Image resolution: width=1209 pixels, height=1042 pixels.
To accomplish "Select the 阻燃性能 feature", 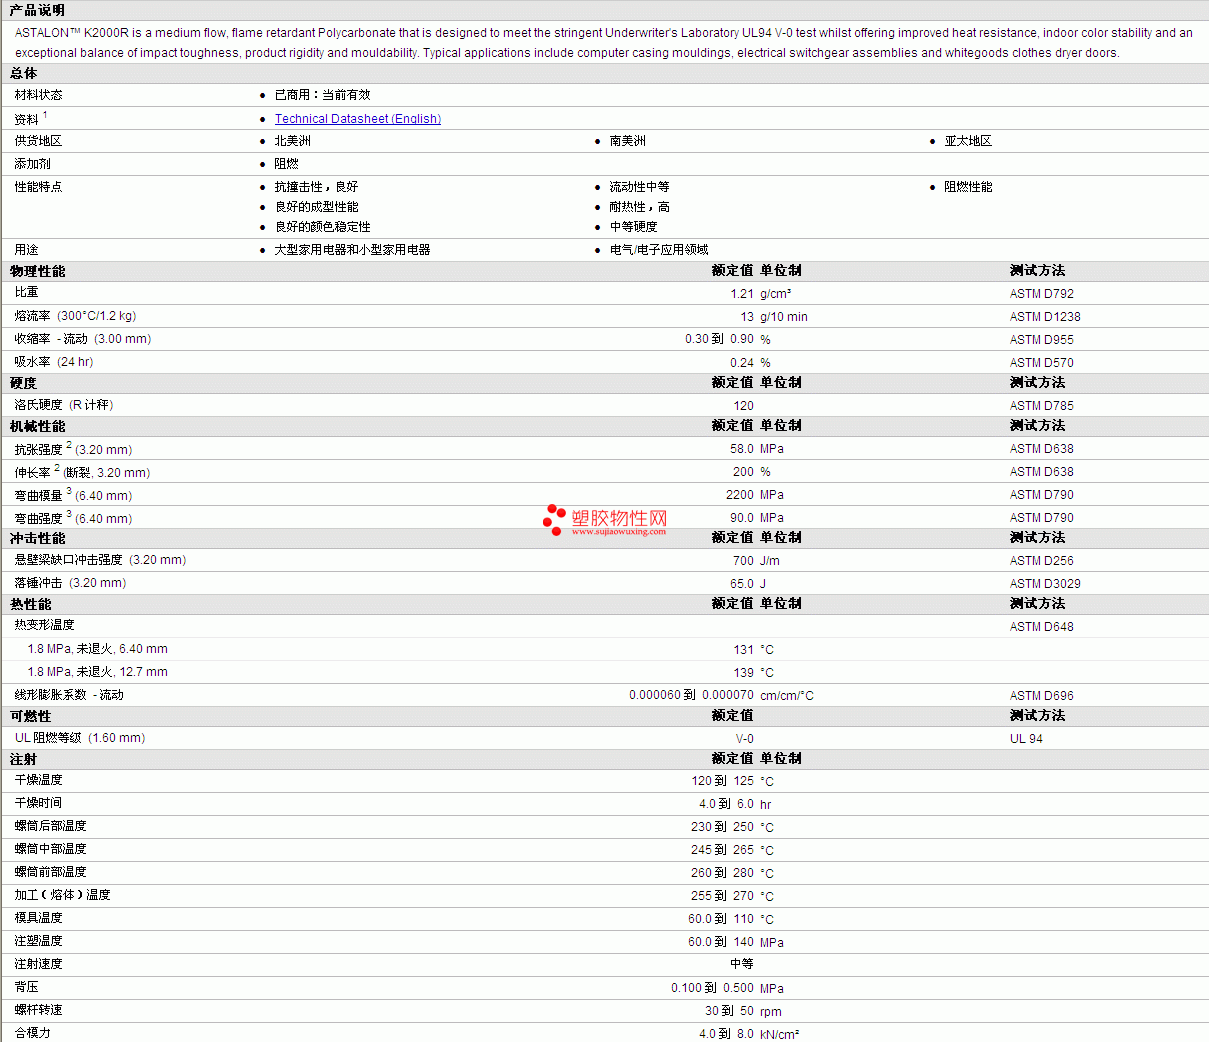I will [968, 187].
